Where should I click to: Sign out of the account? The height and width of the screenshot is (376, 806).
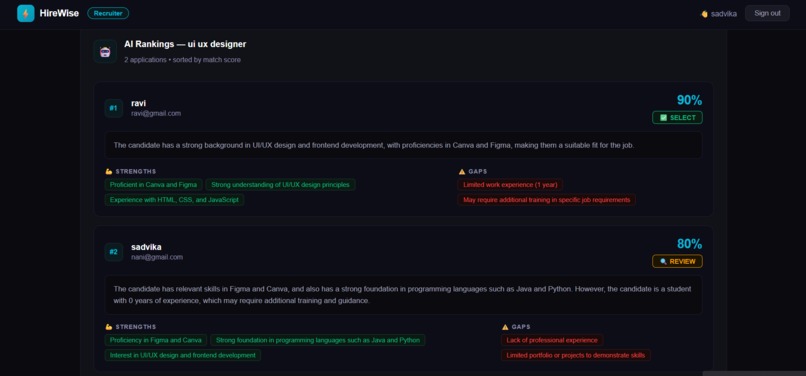767,13
